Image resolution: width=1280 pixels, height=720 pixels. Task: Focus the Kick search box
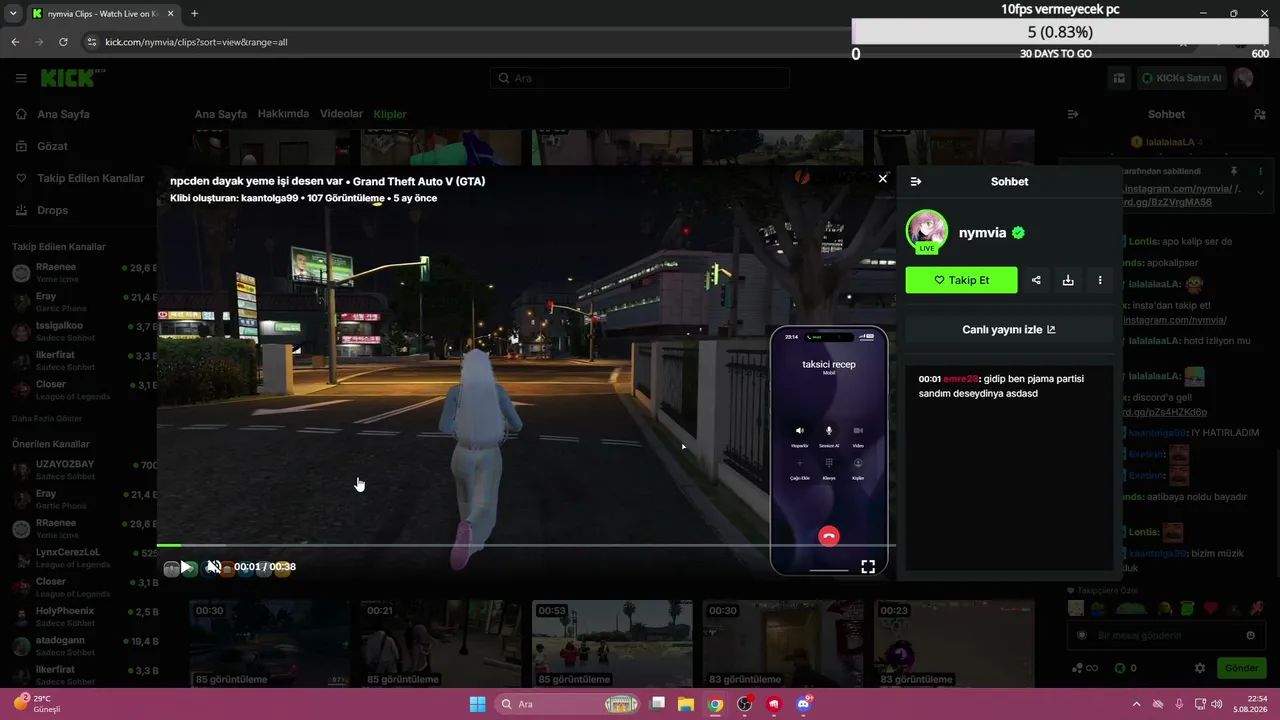(x=640, y=78)
